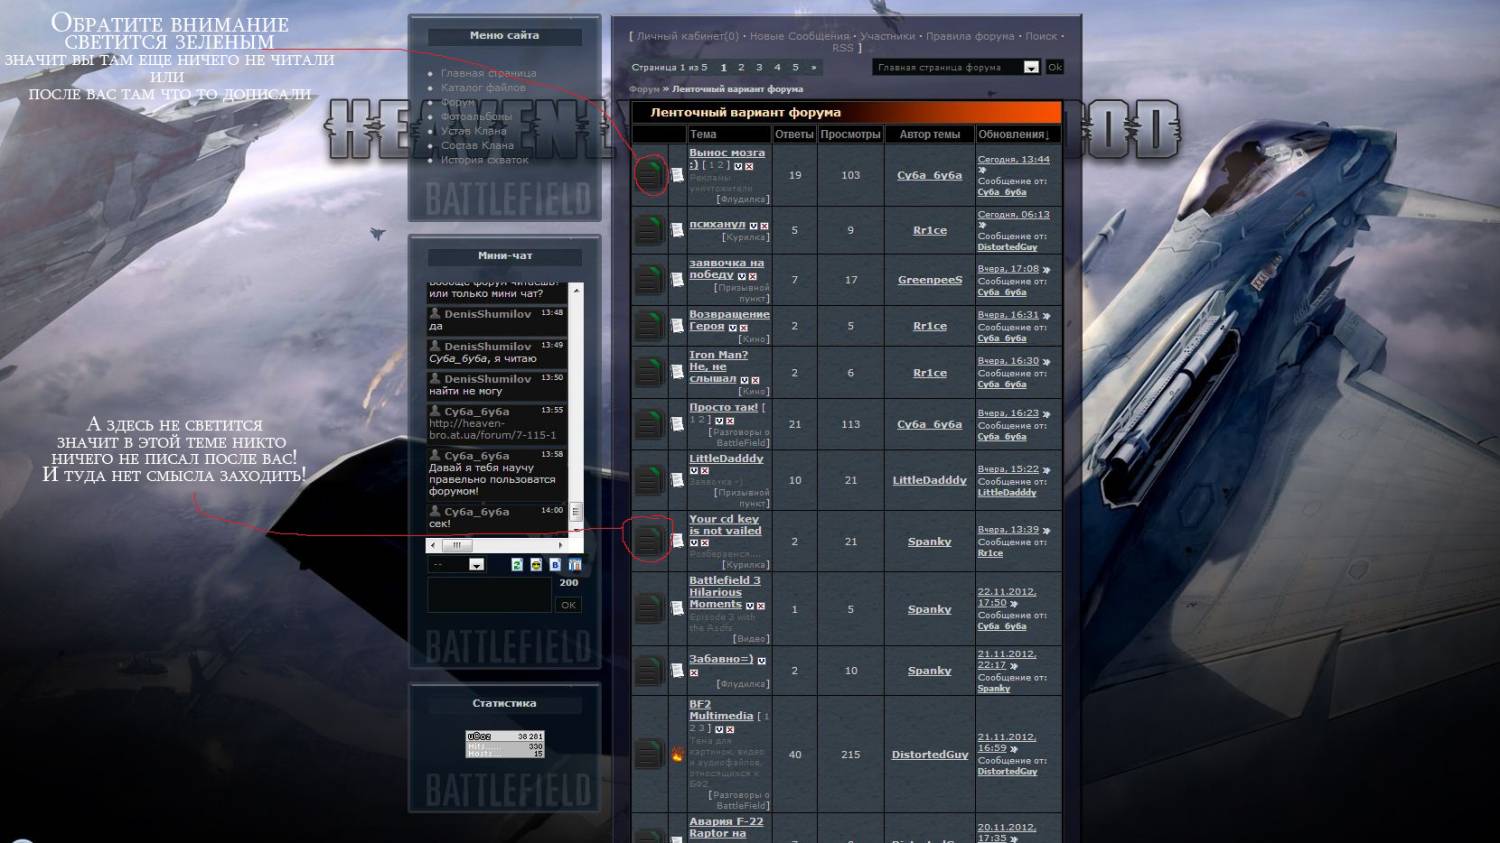
Task: Go to forum page 3
Action: (x=759, y=68)
